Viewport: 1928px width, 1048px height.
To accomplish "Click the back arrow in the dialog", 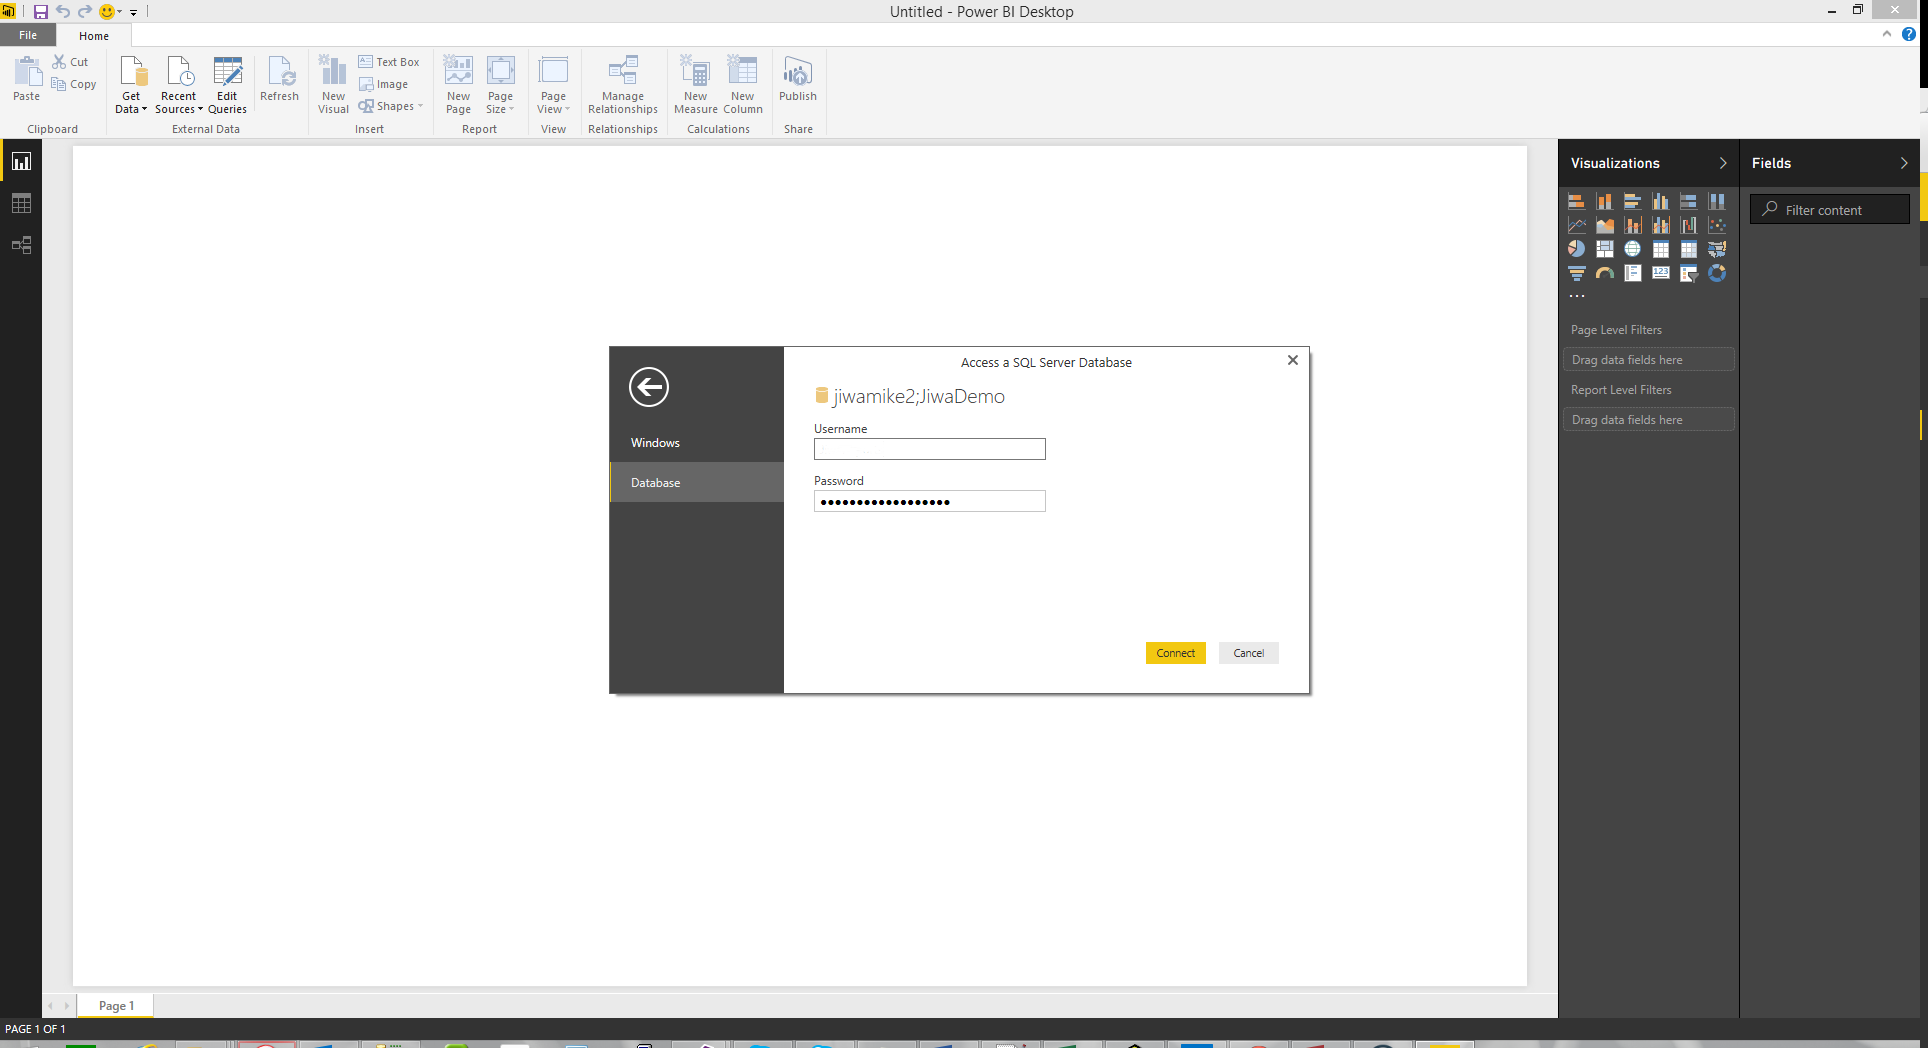I will pos(648,387).
